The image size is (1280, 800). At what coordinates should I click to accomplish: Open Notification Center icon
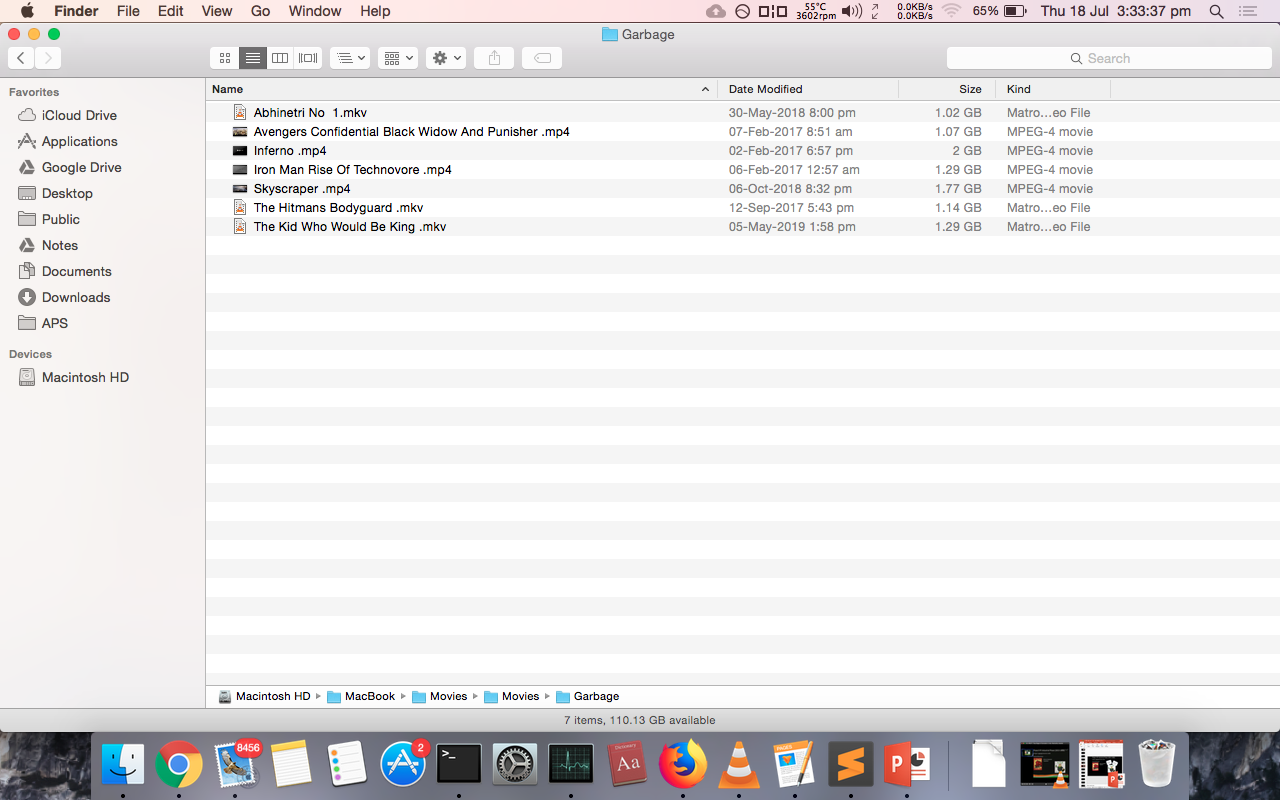[x=1247, y=11]
